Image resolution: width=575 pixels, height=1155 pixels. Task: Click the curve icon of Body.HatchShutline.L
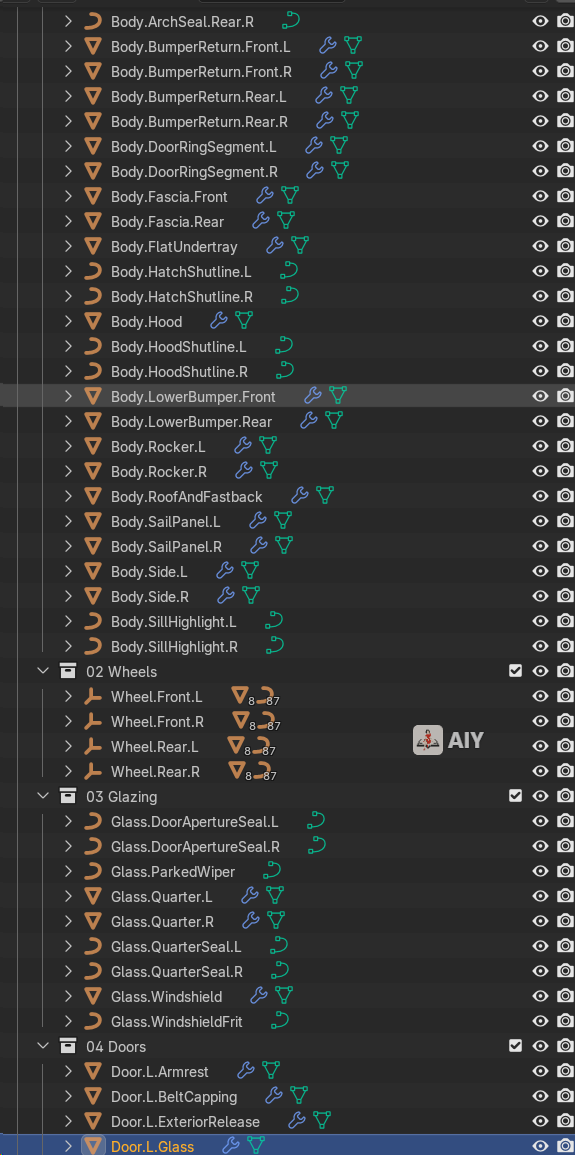[x=92, y=272]
